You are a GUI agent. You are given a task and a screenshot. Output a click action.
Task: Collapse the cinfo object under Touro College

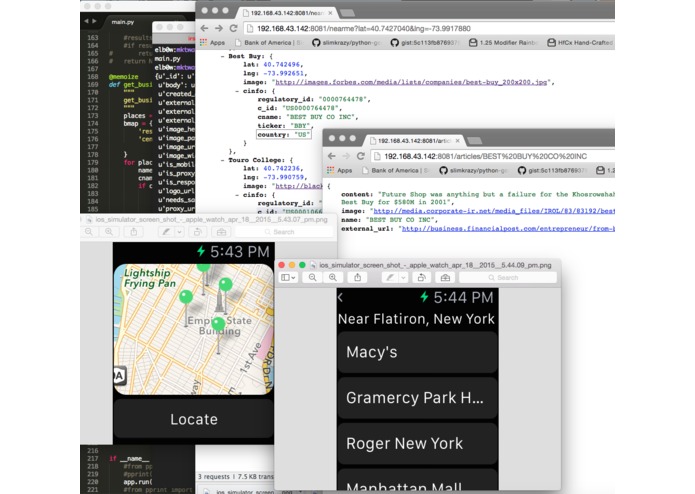(237, 194)
